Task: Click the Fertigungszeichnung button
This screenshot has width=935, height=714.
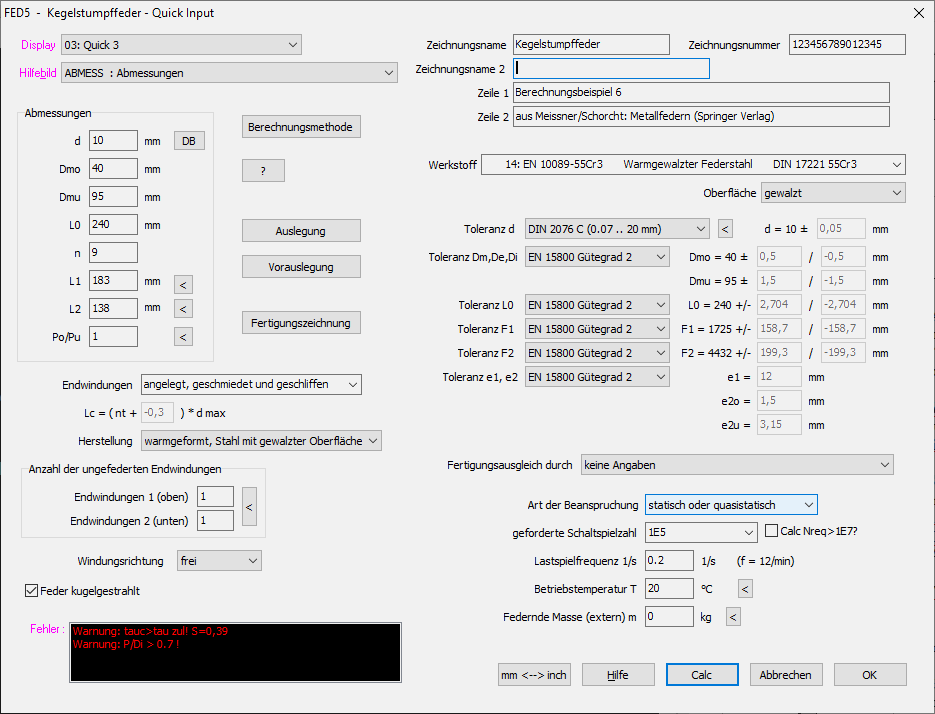Action: tap(301, 323)
